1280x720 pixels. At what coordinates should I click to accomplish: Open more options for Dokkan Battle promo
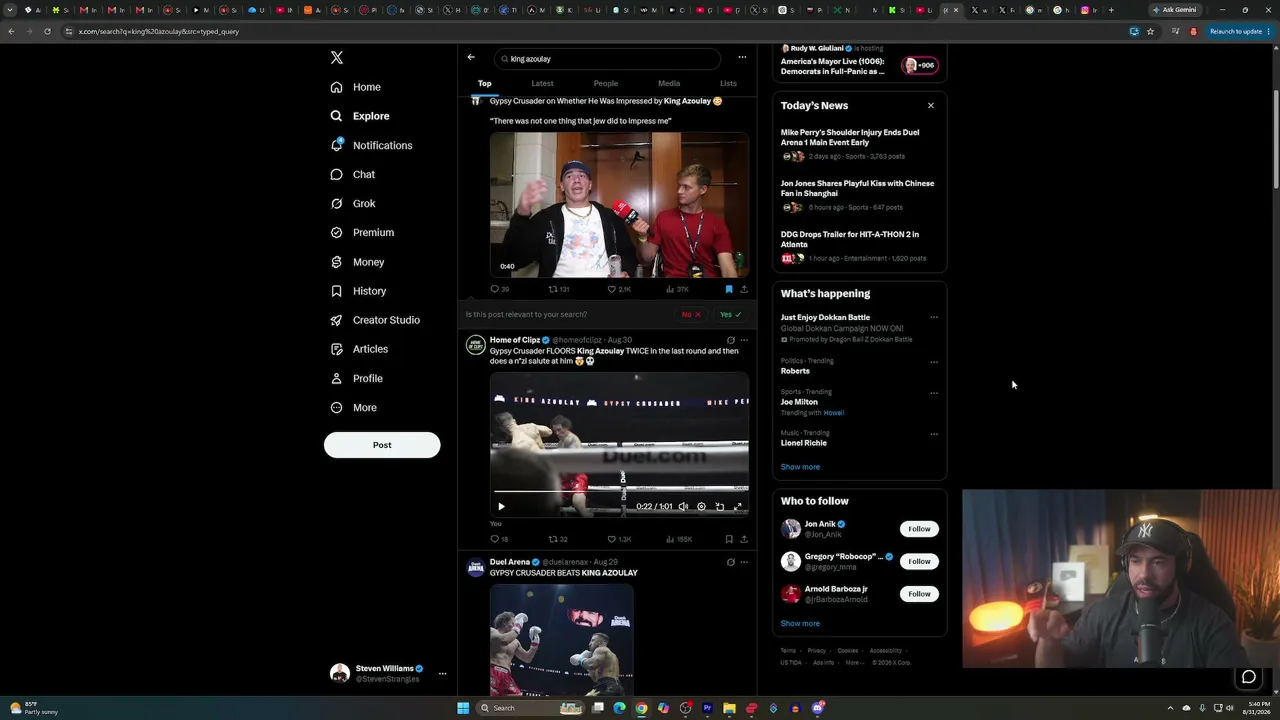tap(934, 318)
